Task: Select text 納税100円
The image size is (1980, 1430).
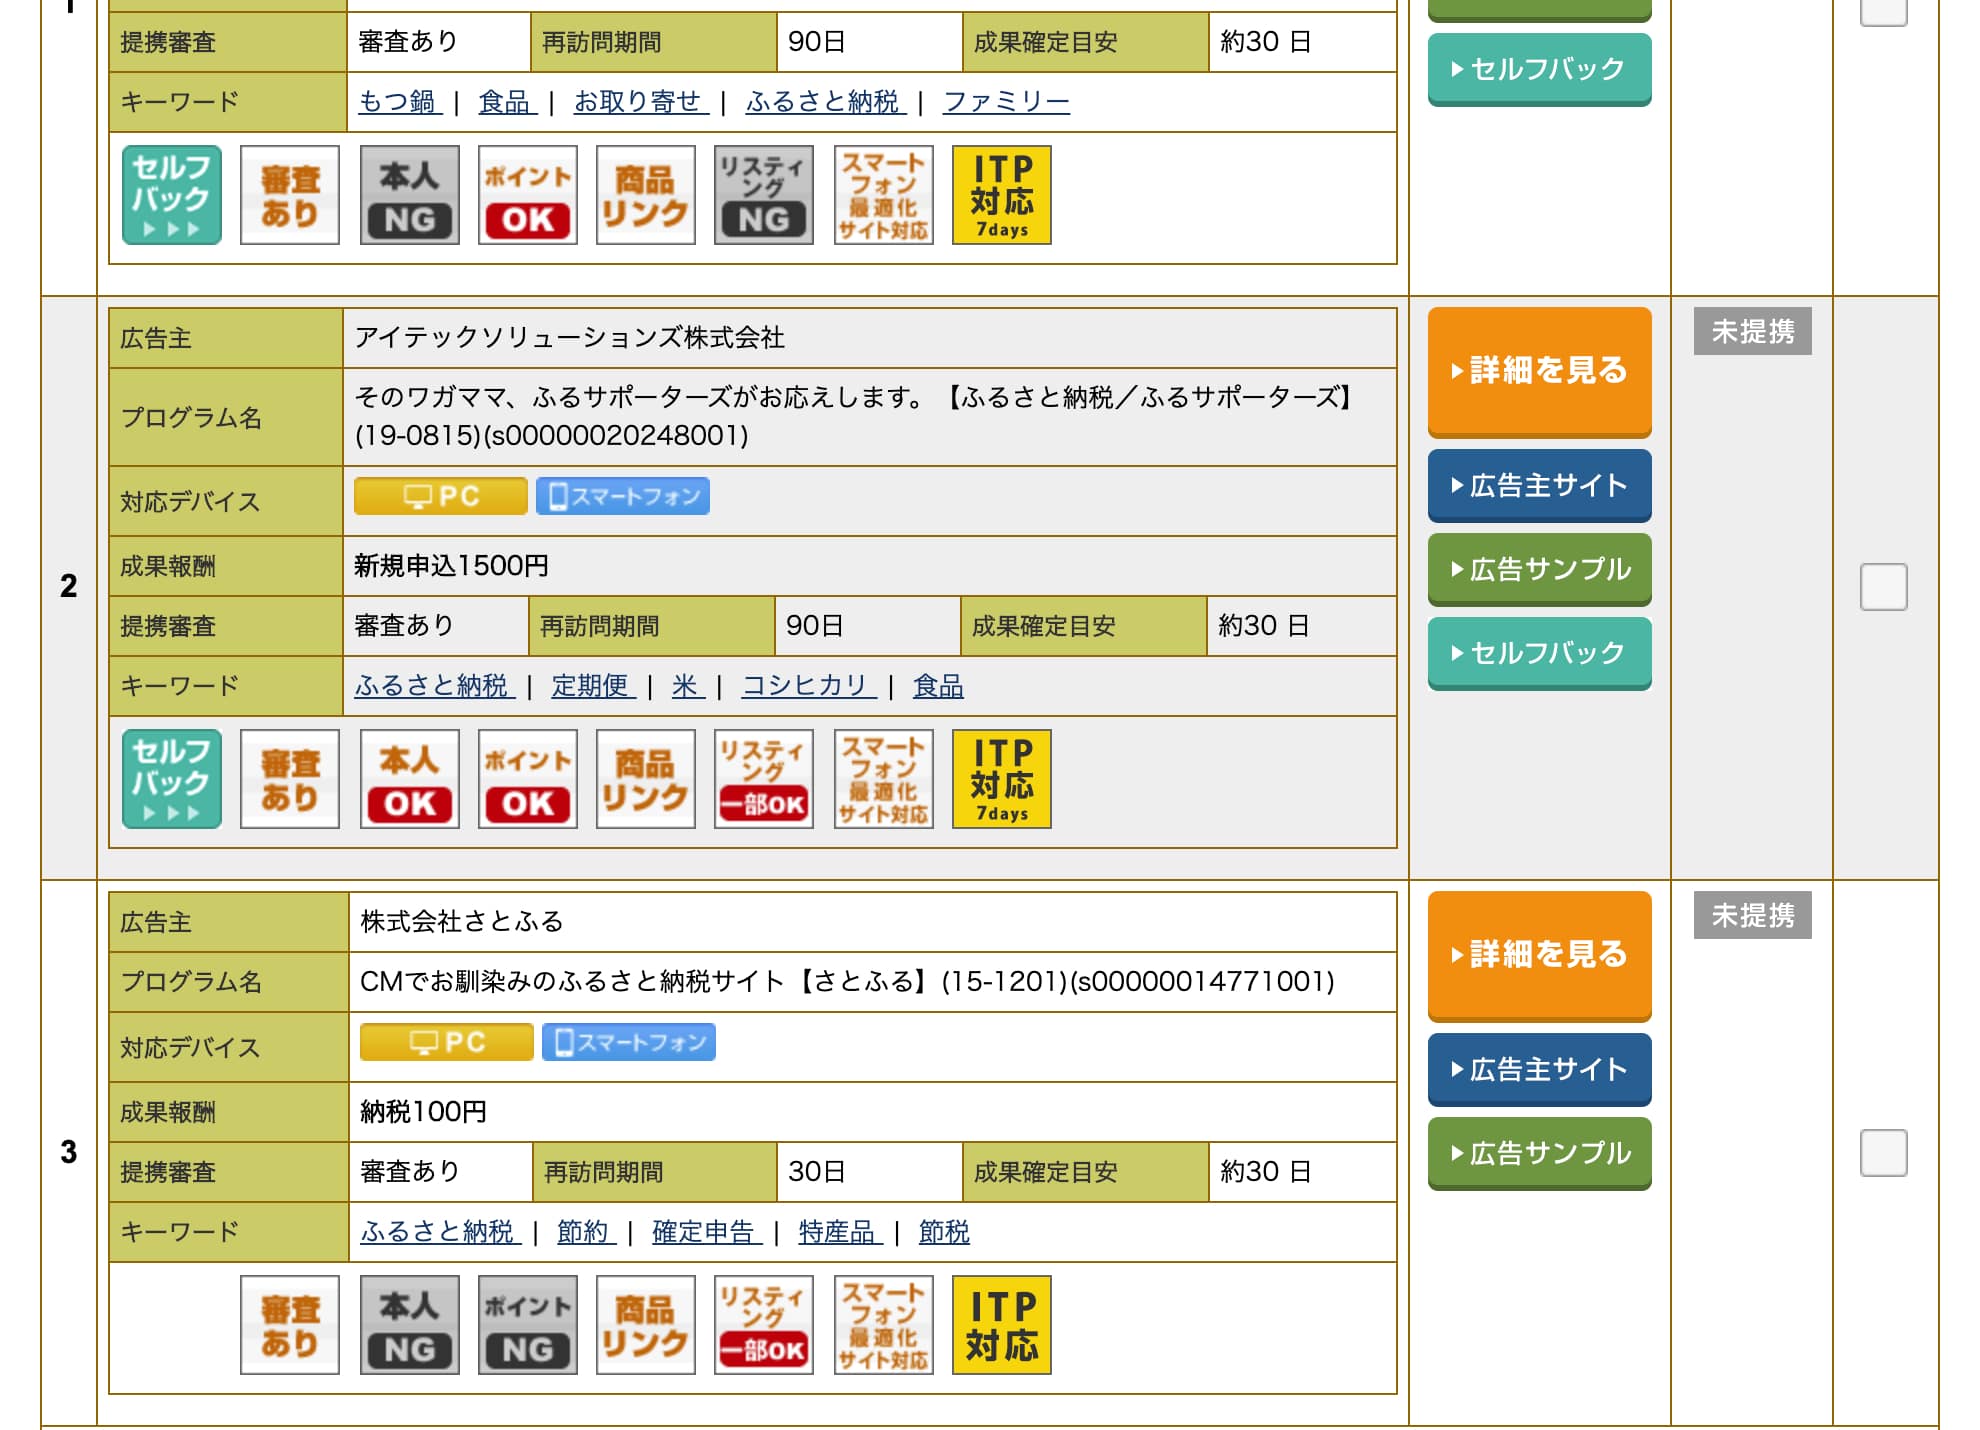Action: (423, 1112)
